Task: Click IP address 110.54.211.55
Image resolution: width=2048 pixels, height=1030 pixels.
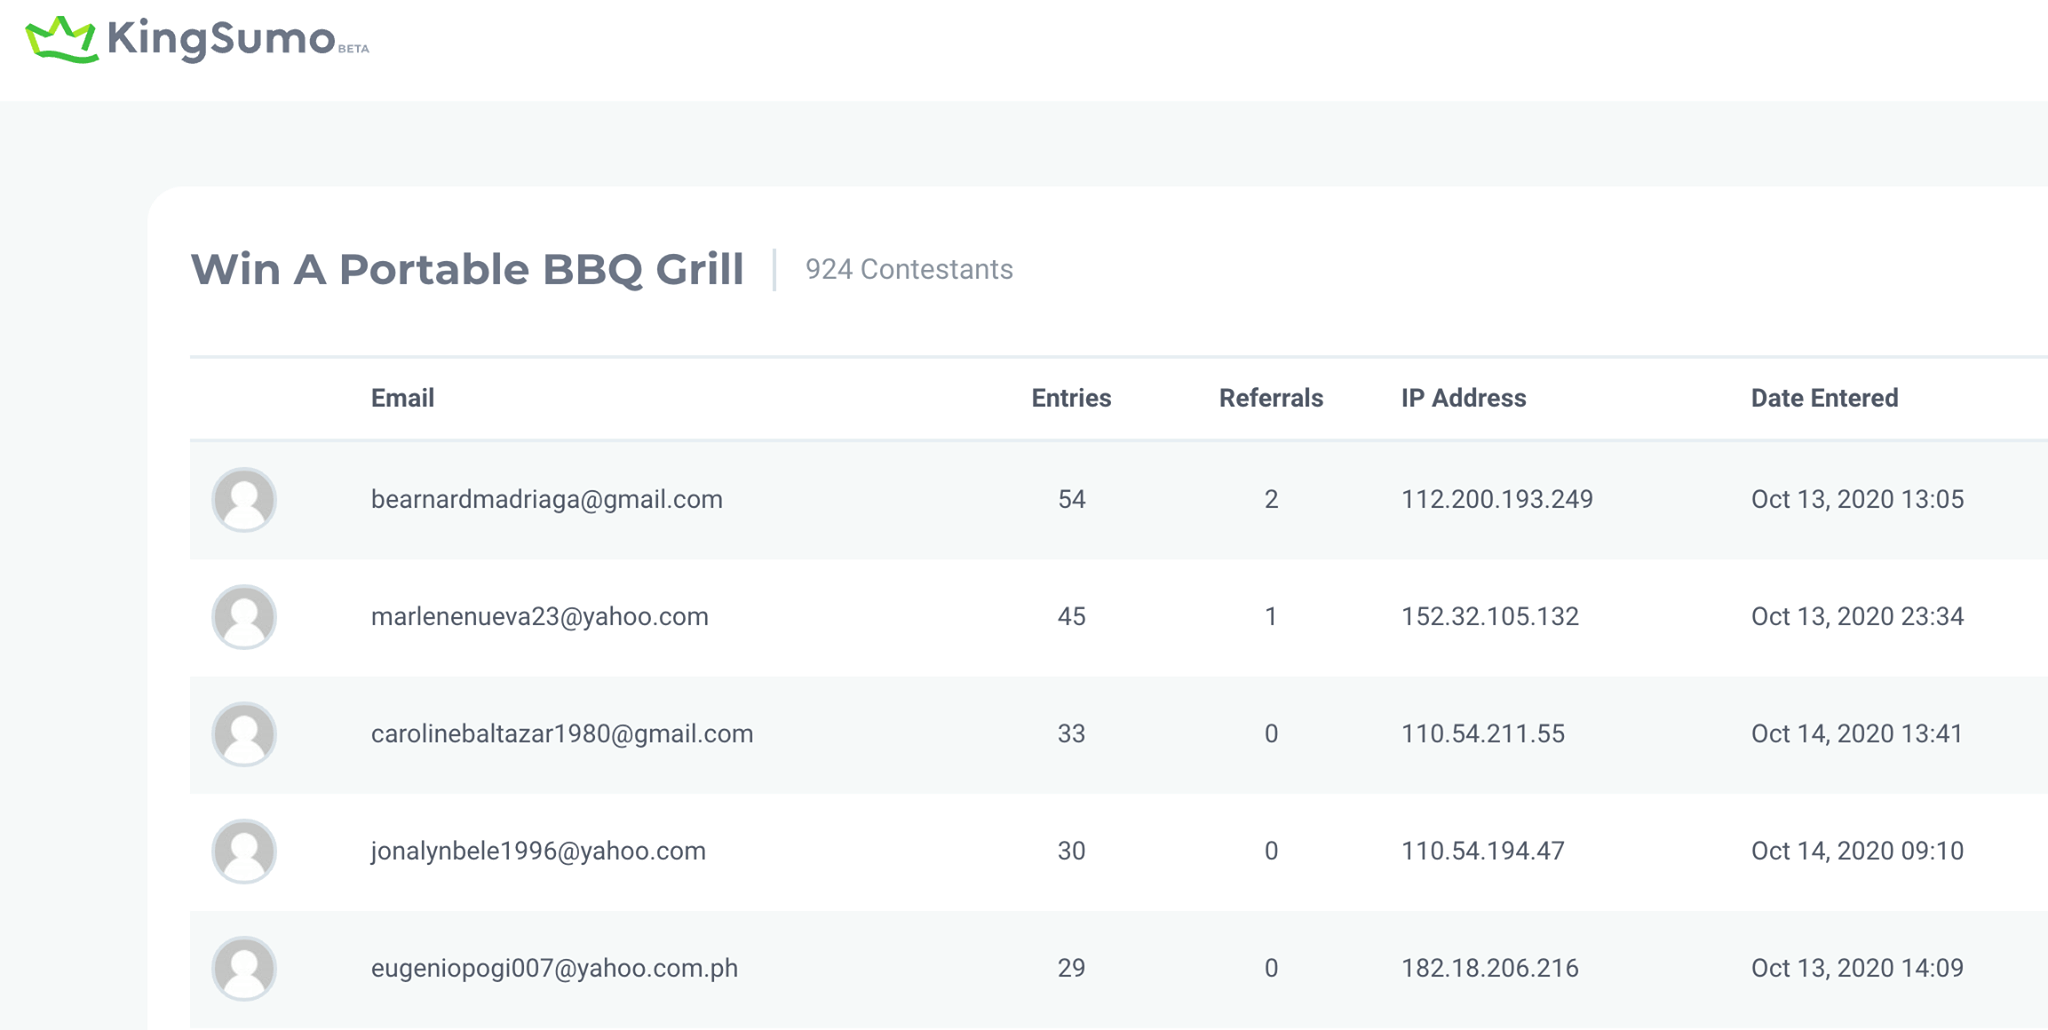Action: pos(1483,733)
